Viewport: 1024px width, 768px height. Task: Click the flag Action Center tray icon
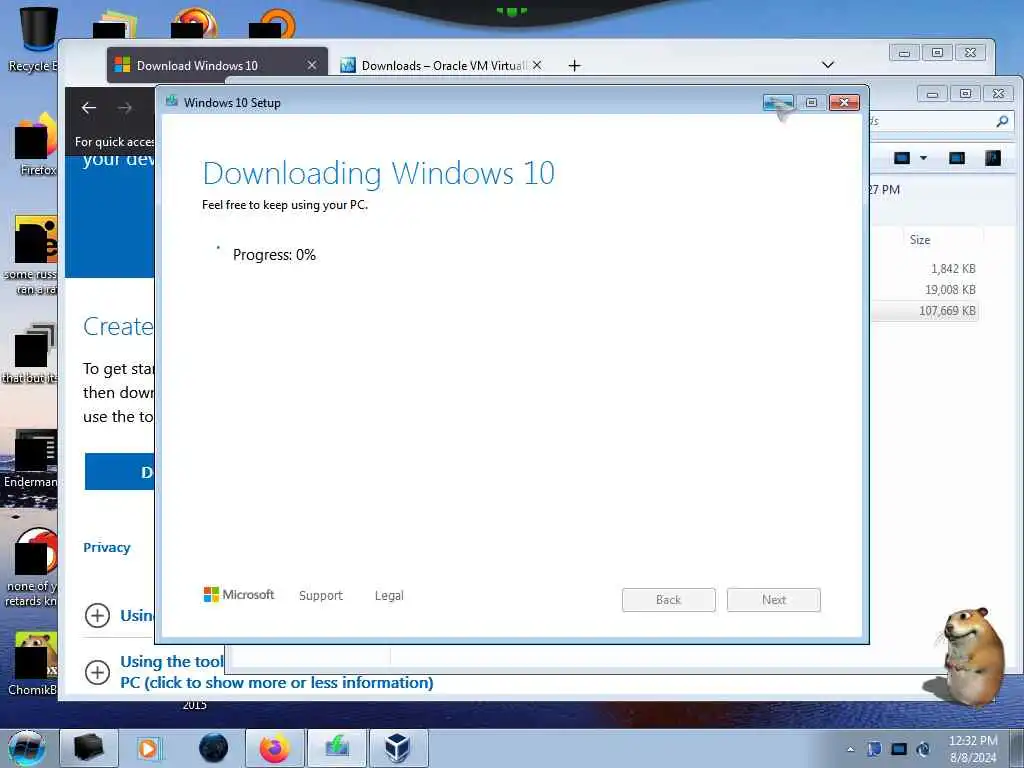874,749
